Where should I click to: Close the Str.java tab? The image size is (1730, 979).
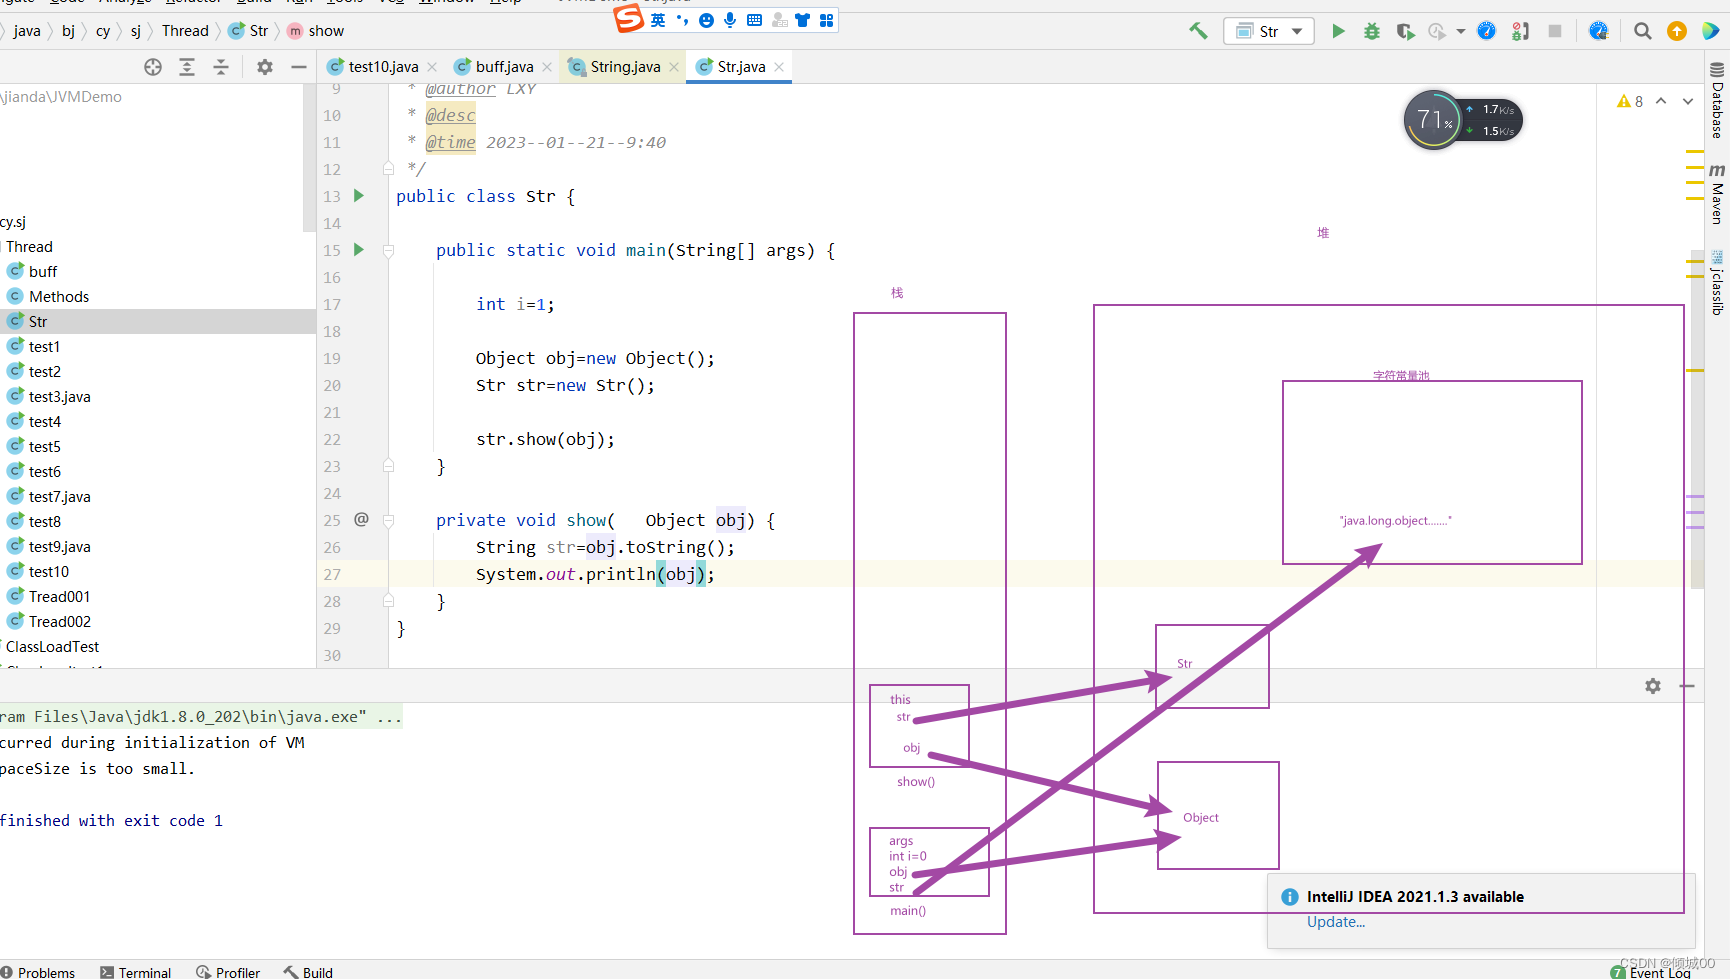(x=779, y=67)
